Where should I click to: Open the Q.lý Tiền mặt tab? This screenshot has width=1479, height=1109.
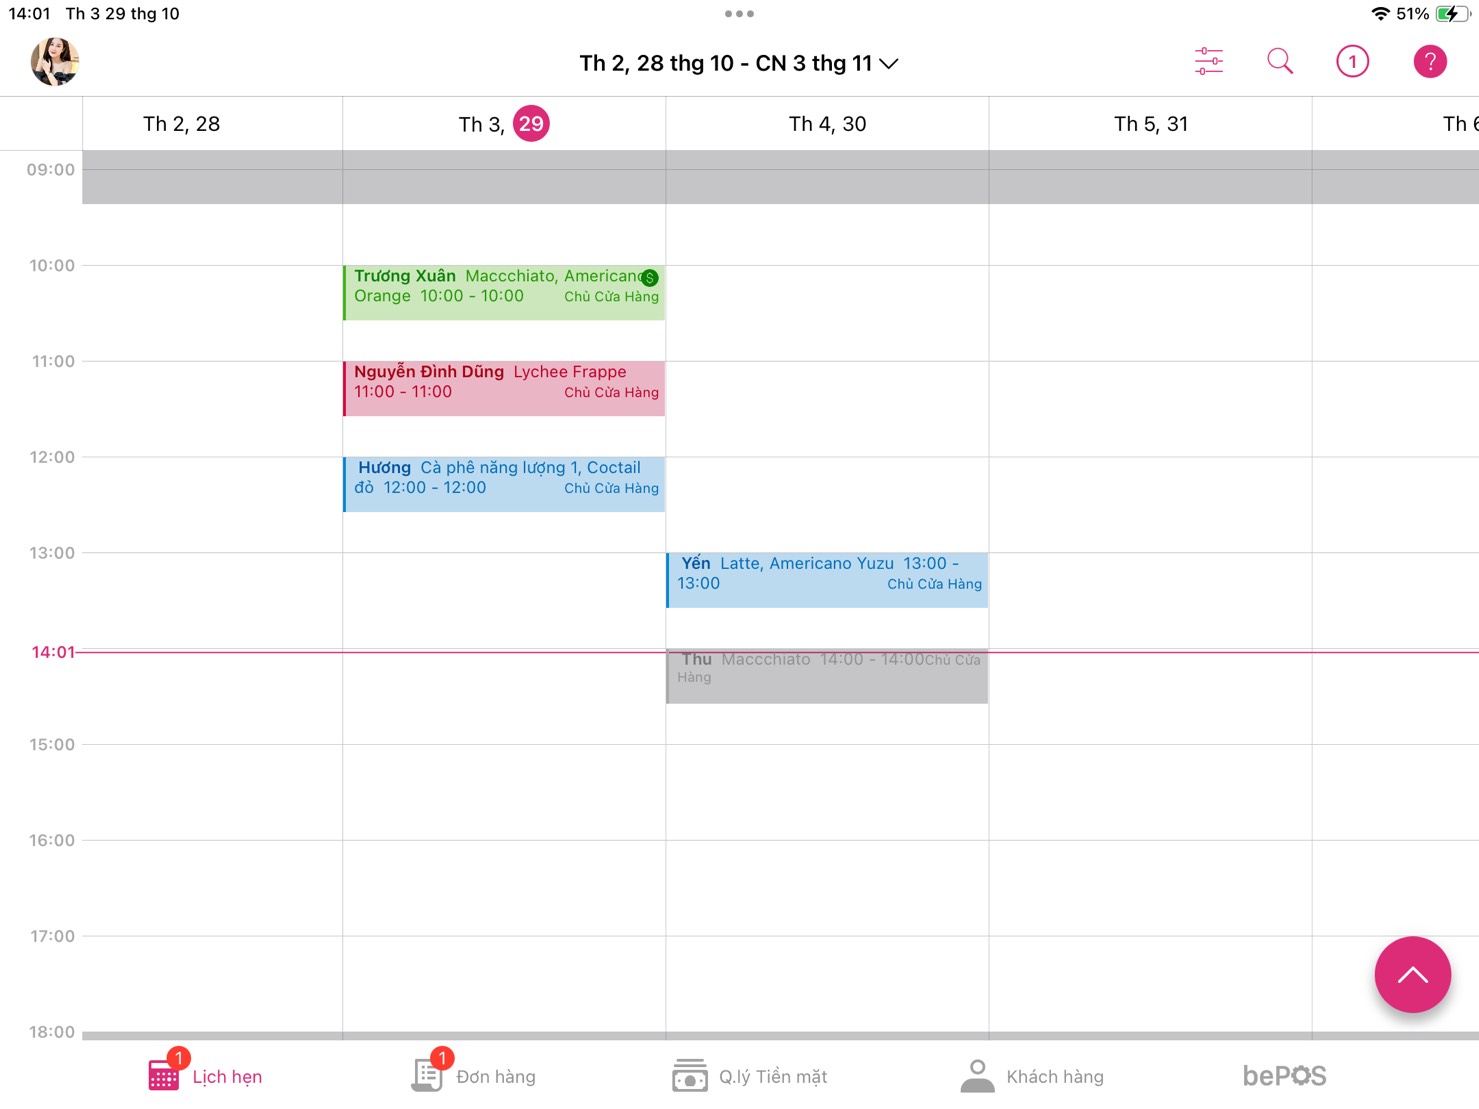pos(750,1076)
